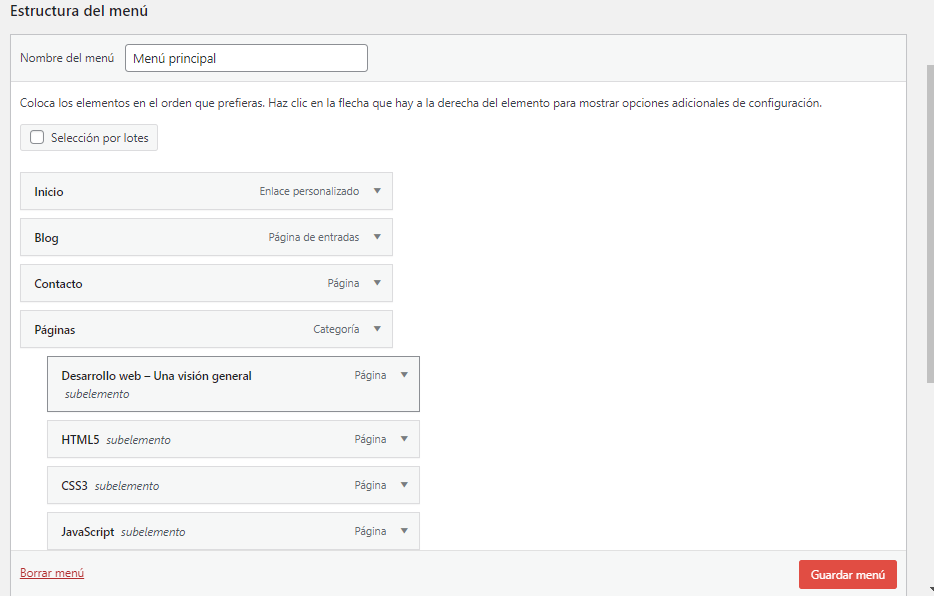The width and height of the screenshot is (934, 596).
Task: Click the Página label on Contacto row
Action: pos(343,283)
